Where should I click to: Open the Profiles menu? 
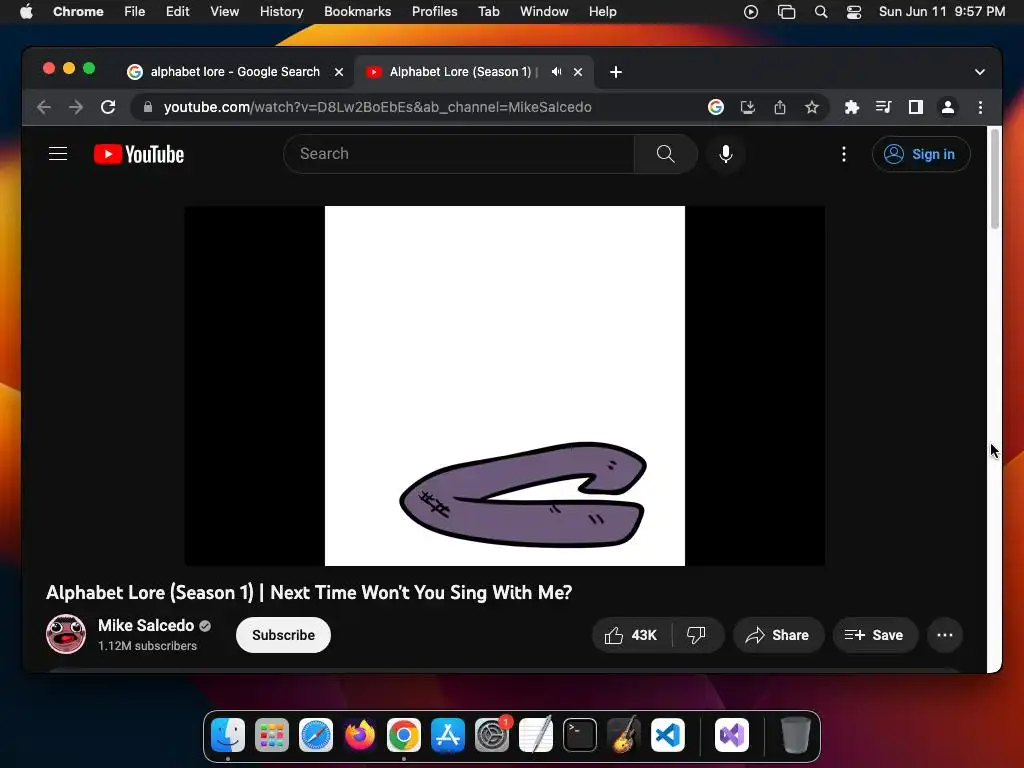[x=434, y=12]
